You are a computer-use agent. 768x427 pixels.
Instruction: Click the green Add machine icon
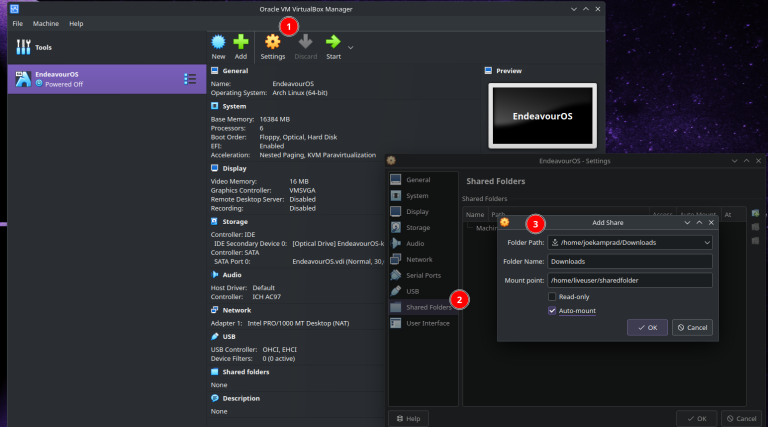click(241, 43)
